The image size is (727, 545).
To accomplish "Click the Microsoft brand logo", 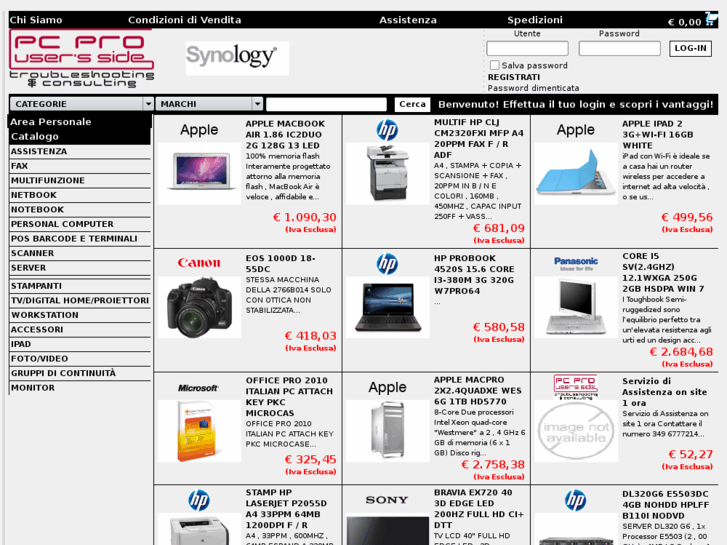I will [198, 388].
